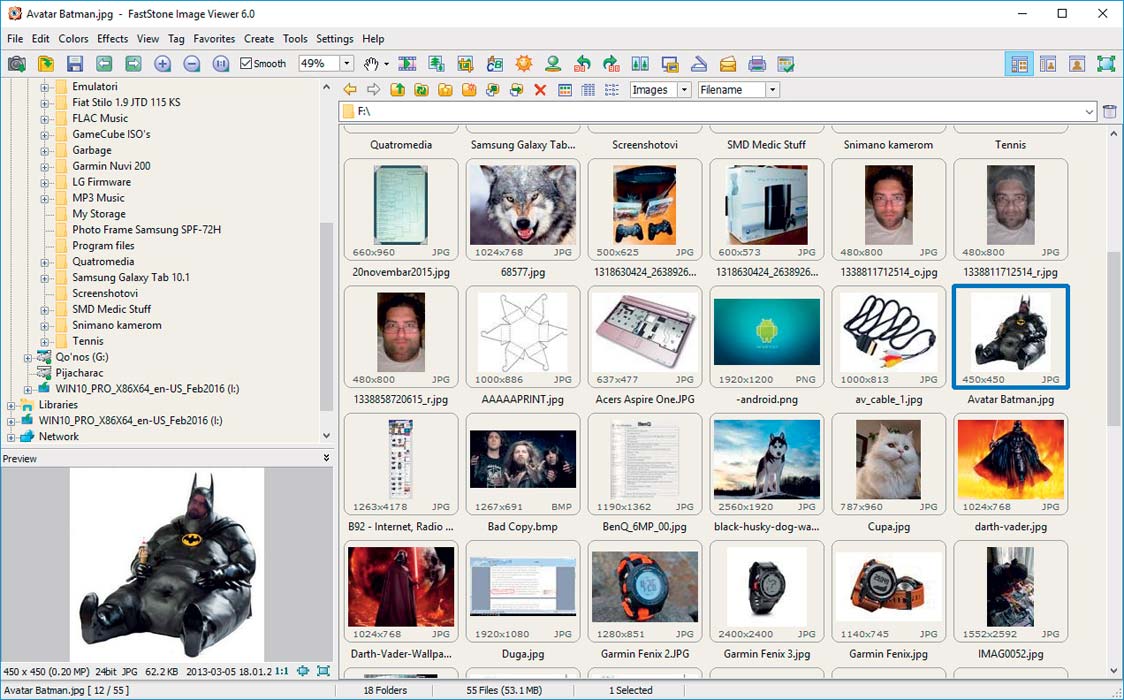This screenshot has height=700, width=1124.
Task: Click the yellow Back arrow in browser toolbar
Action: point(350,90)
